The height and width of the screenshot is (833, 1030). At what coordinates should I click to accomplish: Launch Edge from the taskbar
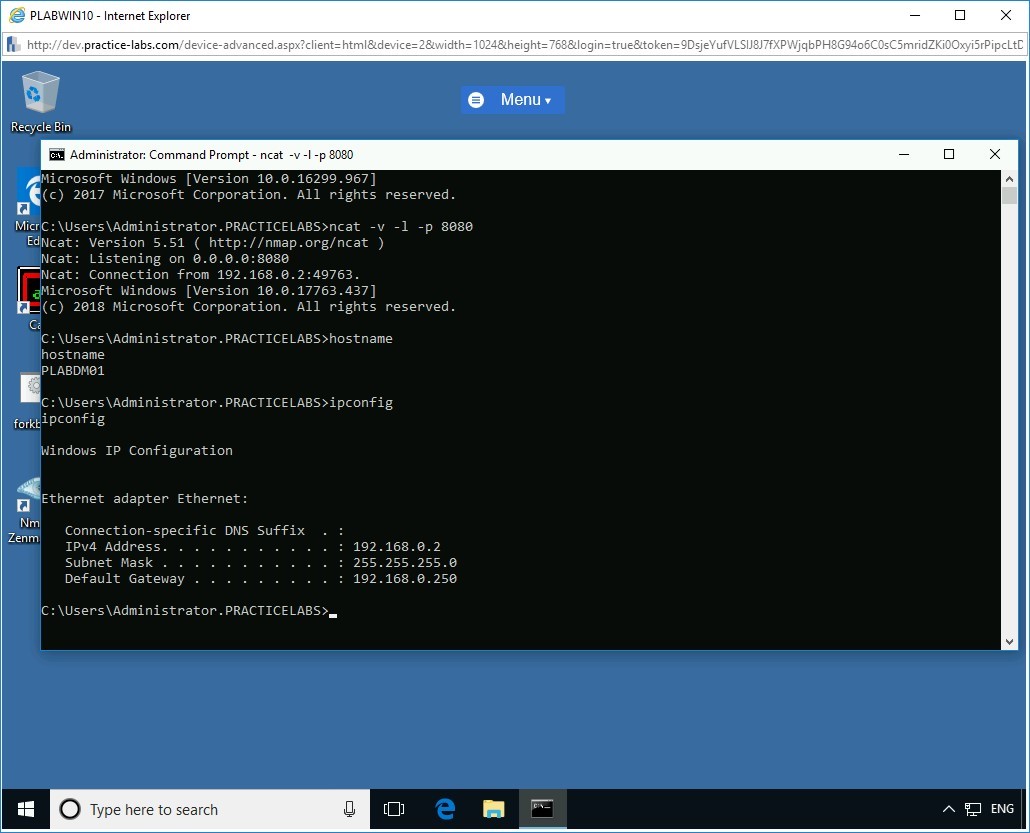(444, 809)
